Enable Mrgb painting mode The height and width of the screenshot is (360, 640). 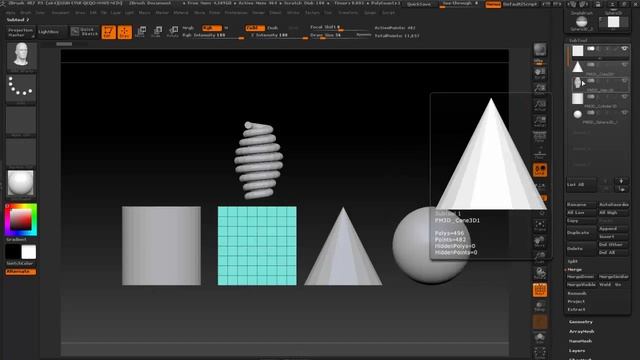pyautogui.click(x=188, y=28)
